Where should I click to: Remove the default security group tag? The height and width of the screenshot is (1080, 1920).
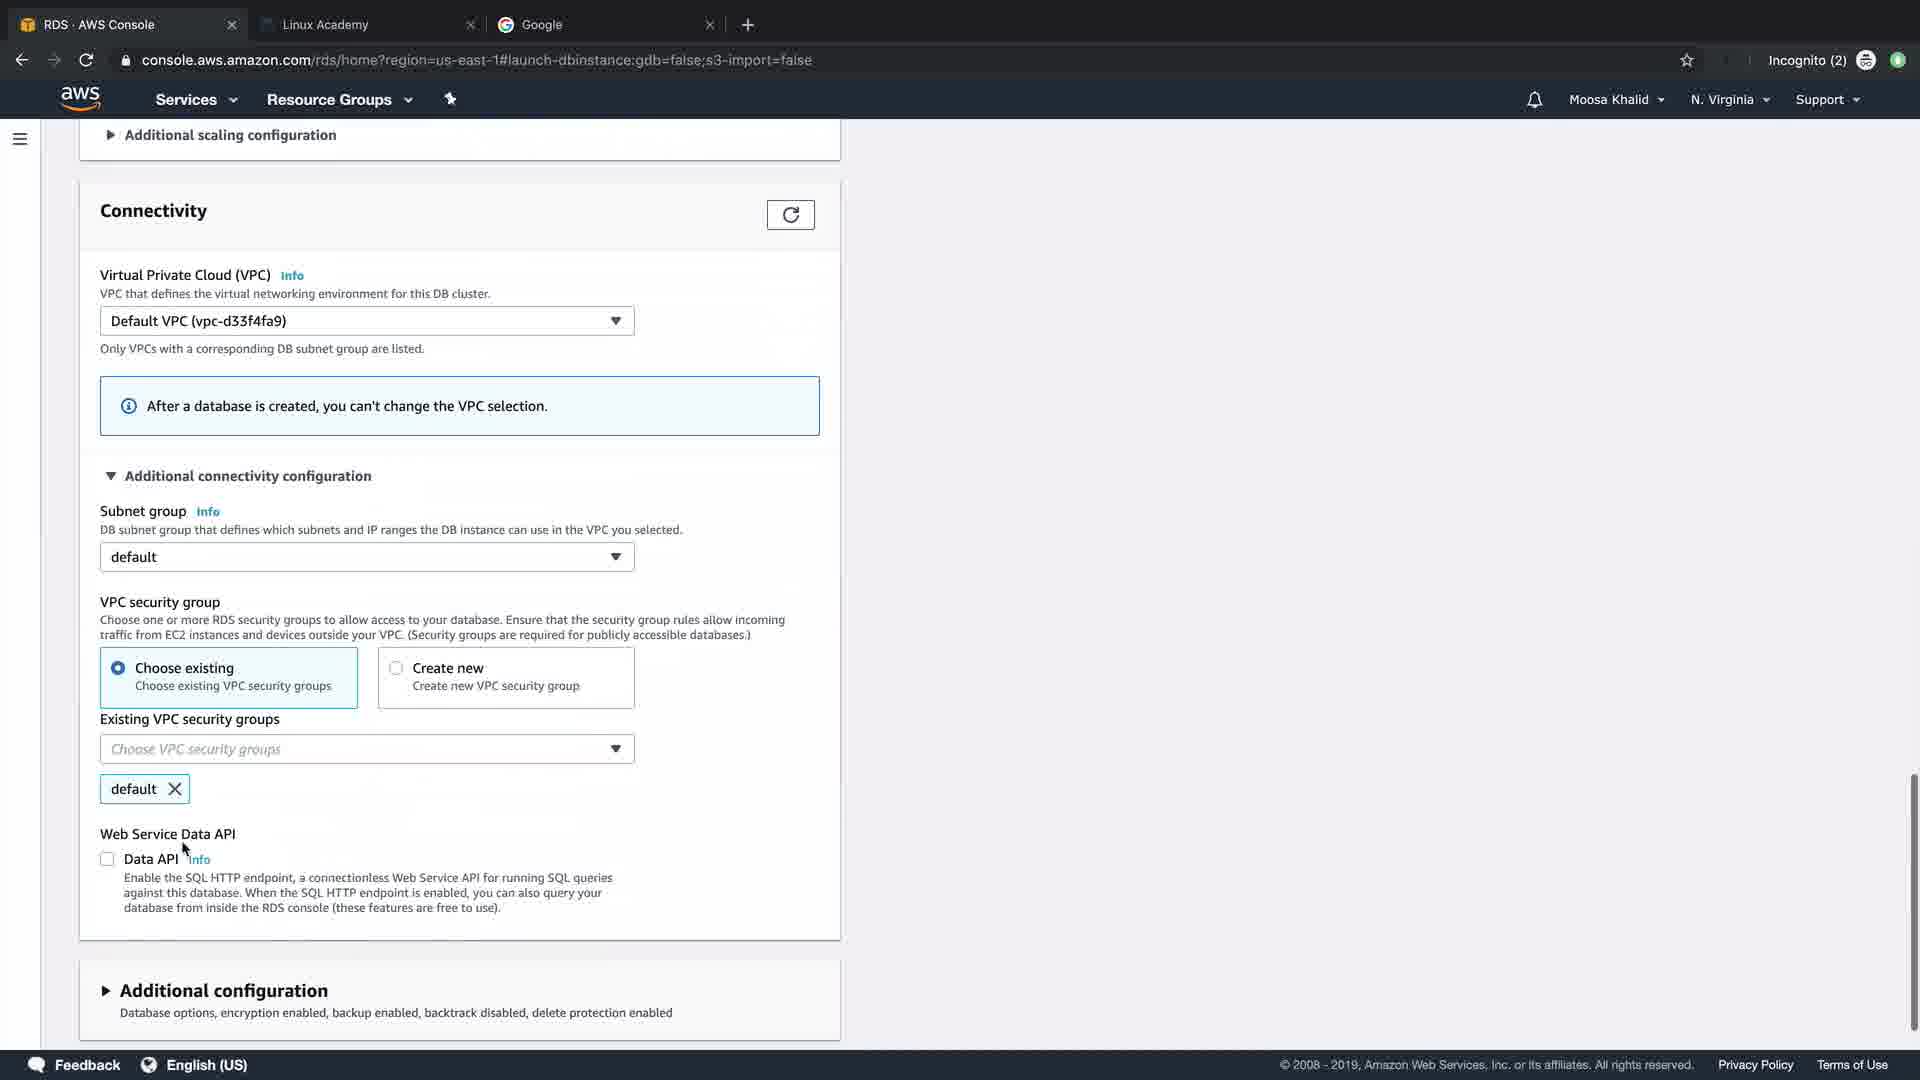point(175,789)
